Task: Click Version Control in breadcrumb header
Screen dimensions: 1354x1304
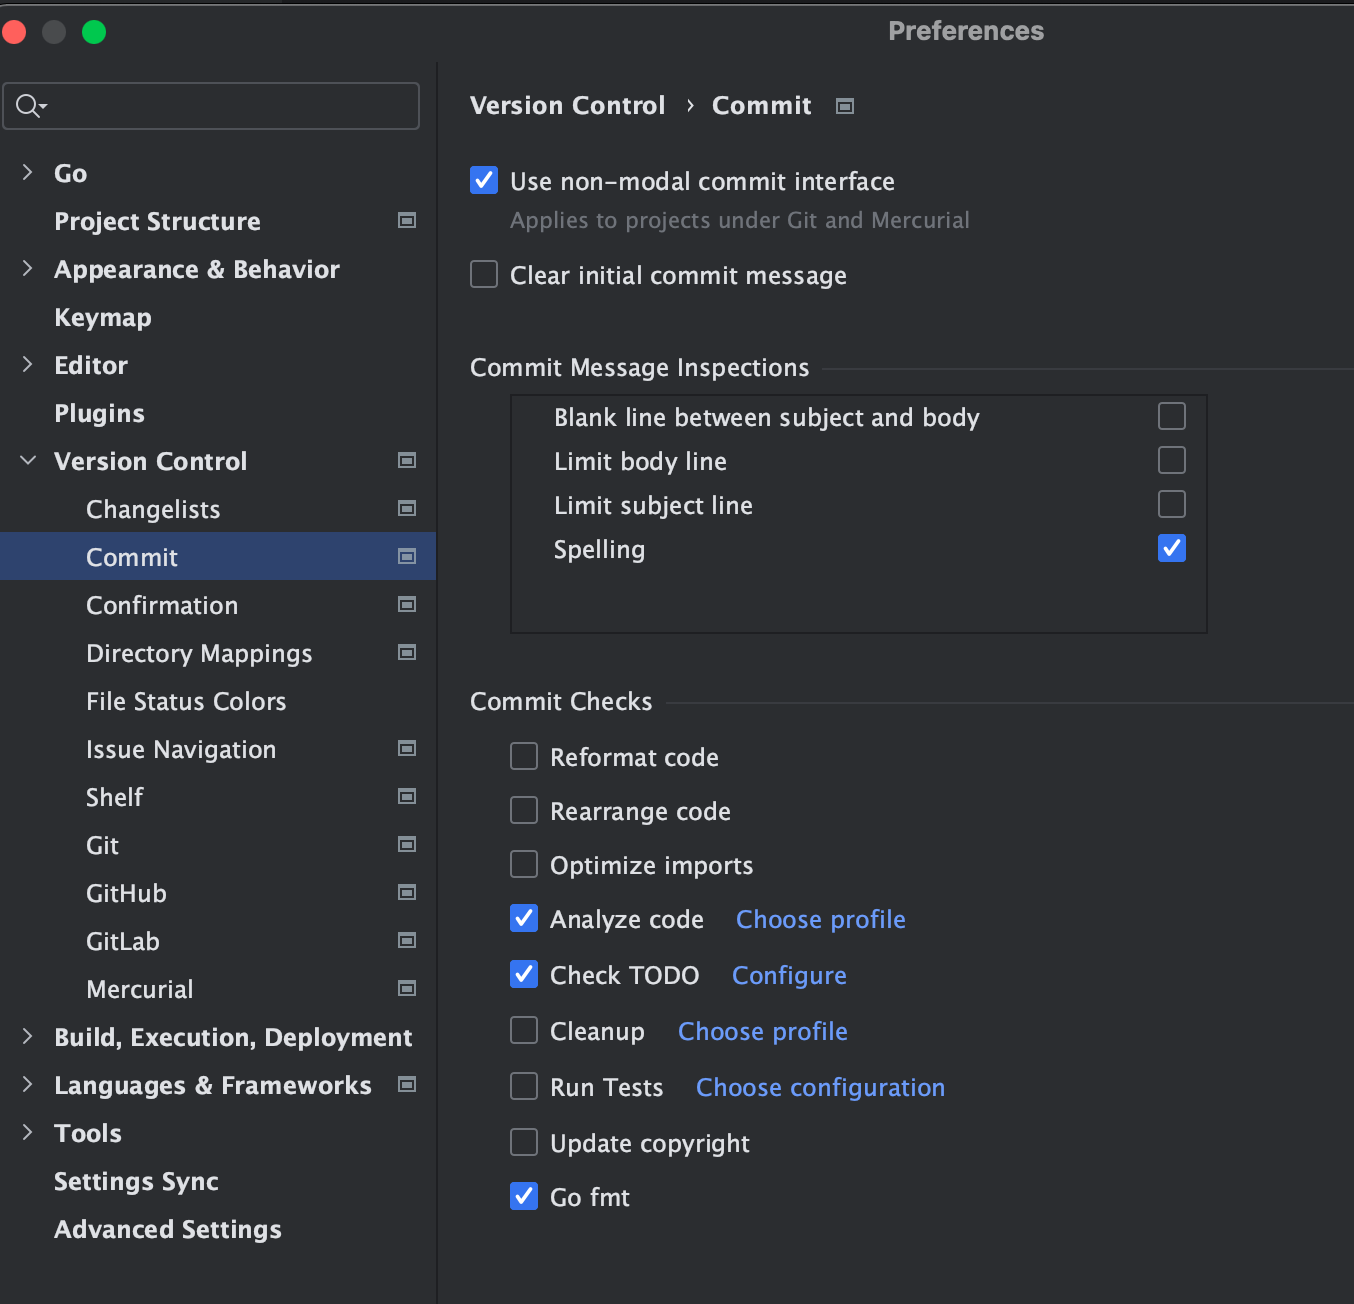Action: pyautogui.click(x=567, y=105)
